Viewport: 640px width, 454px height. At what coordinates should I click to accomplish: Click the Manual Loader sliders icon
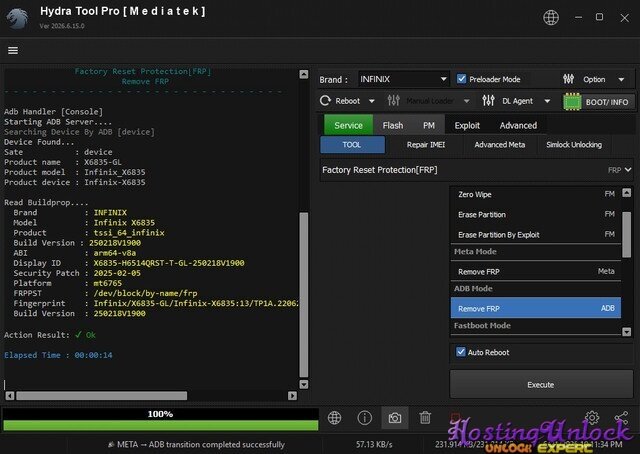pos(393,100)
